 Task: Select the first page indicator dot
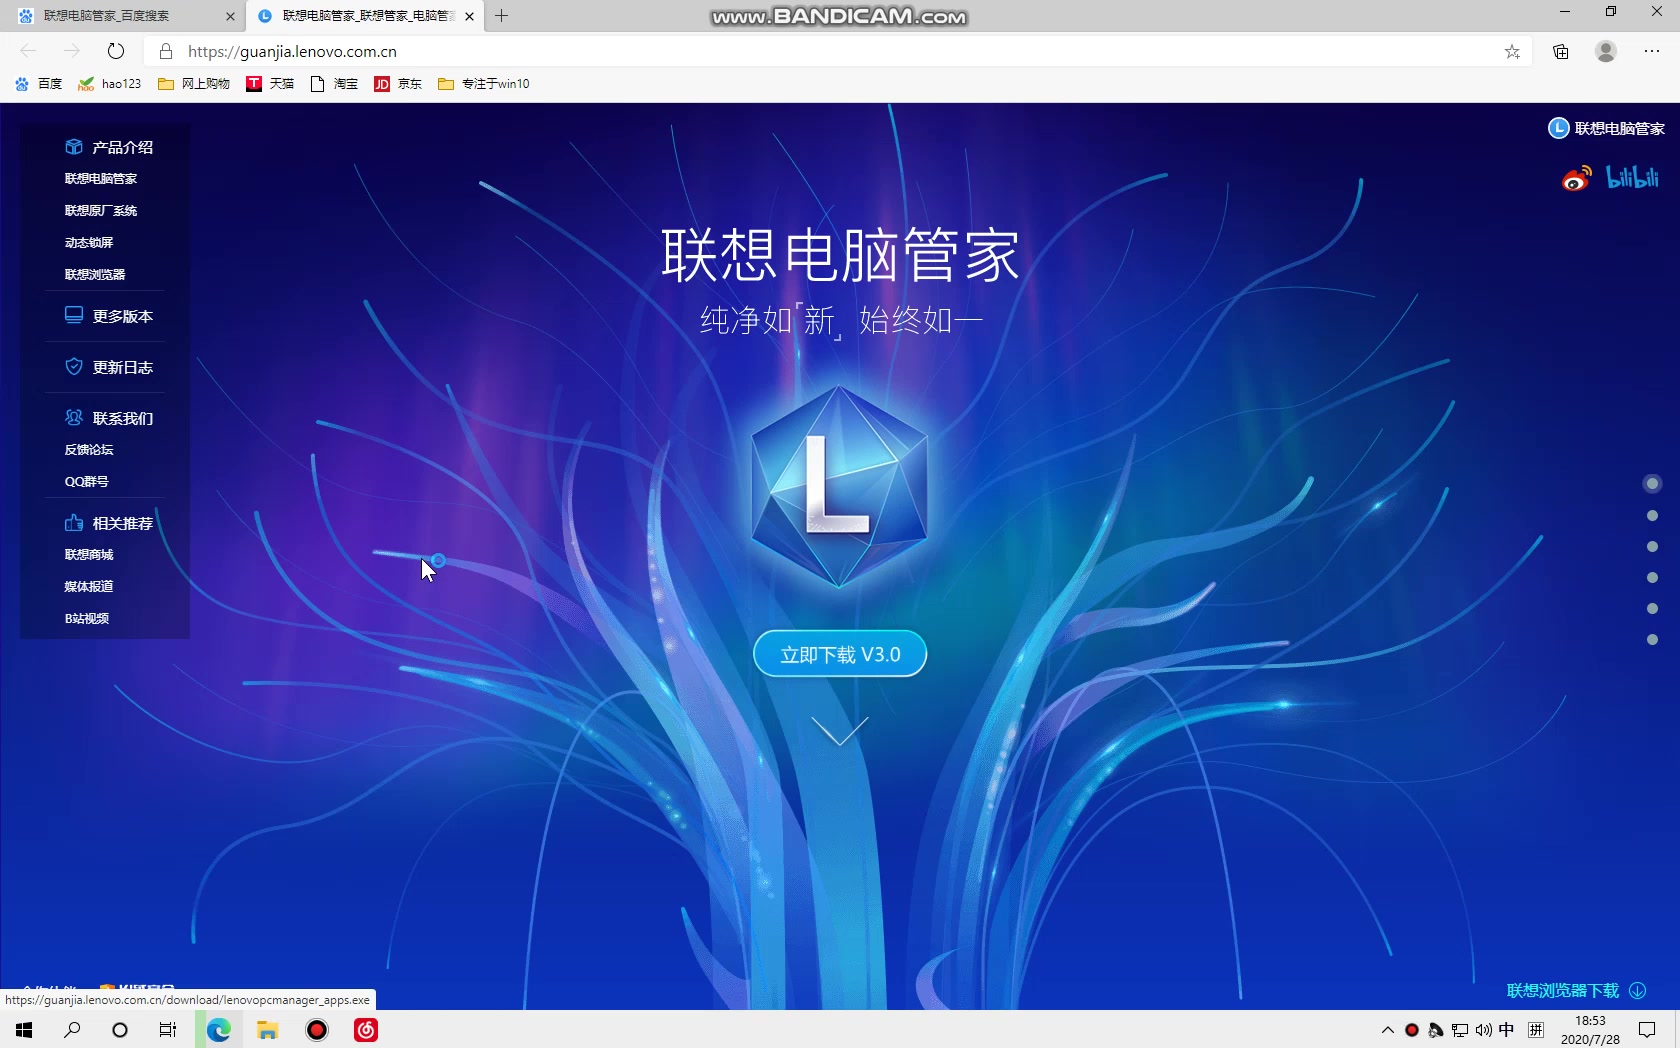[x=1652, y=484]
